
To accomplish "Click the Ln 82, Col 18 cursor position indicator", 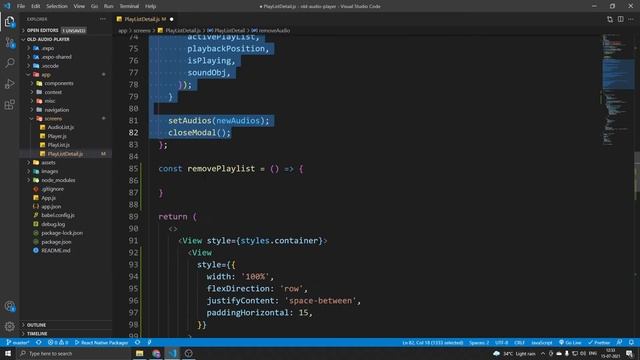I will pos(433,342).
